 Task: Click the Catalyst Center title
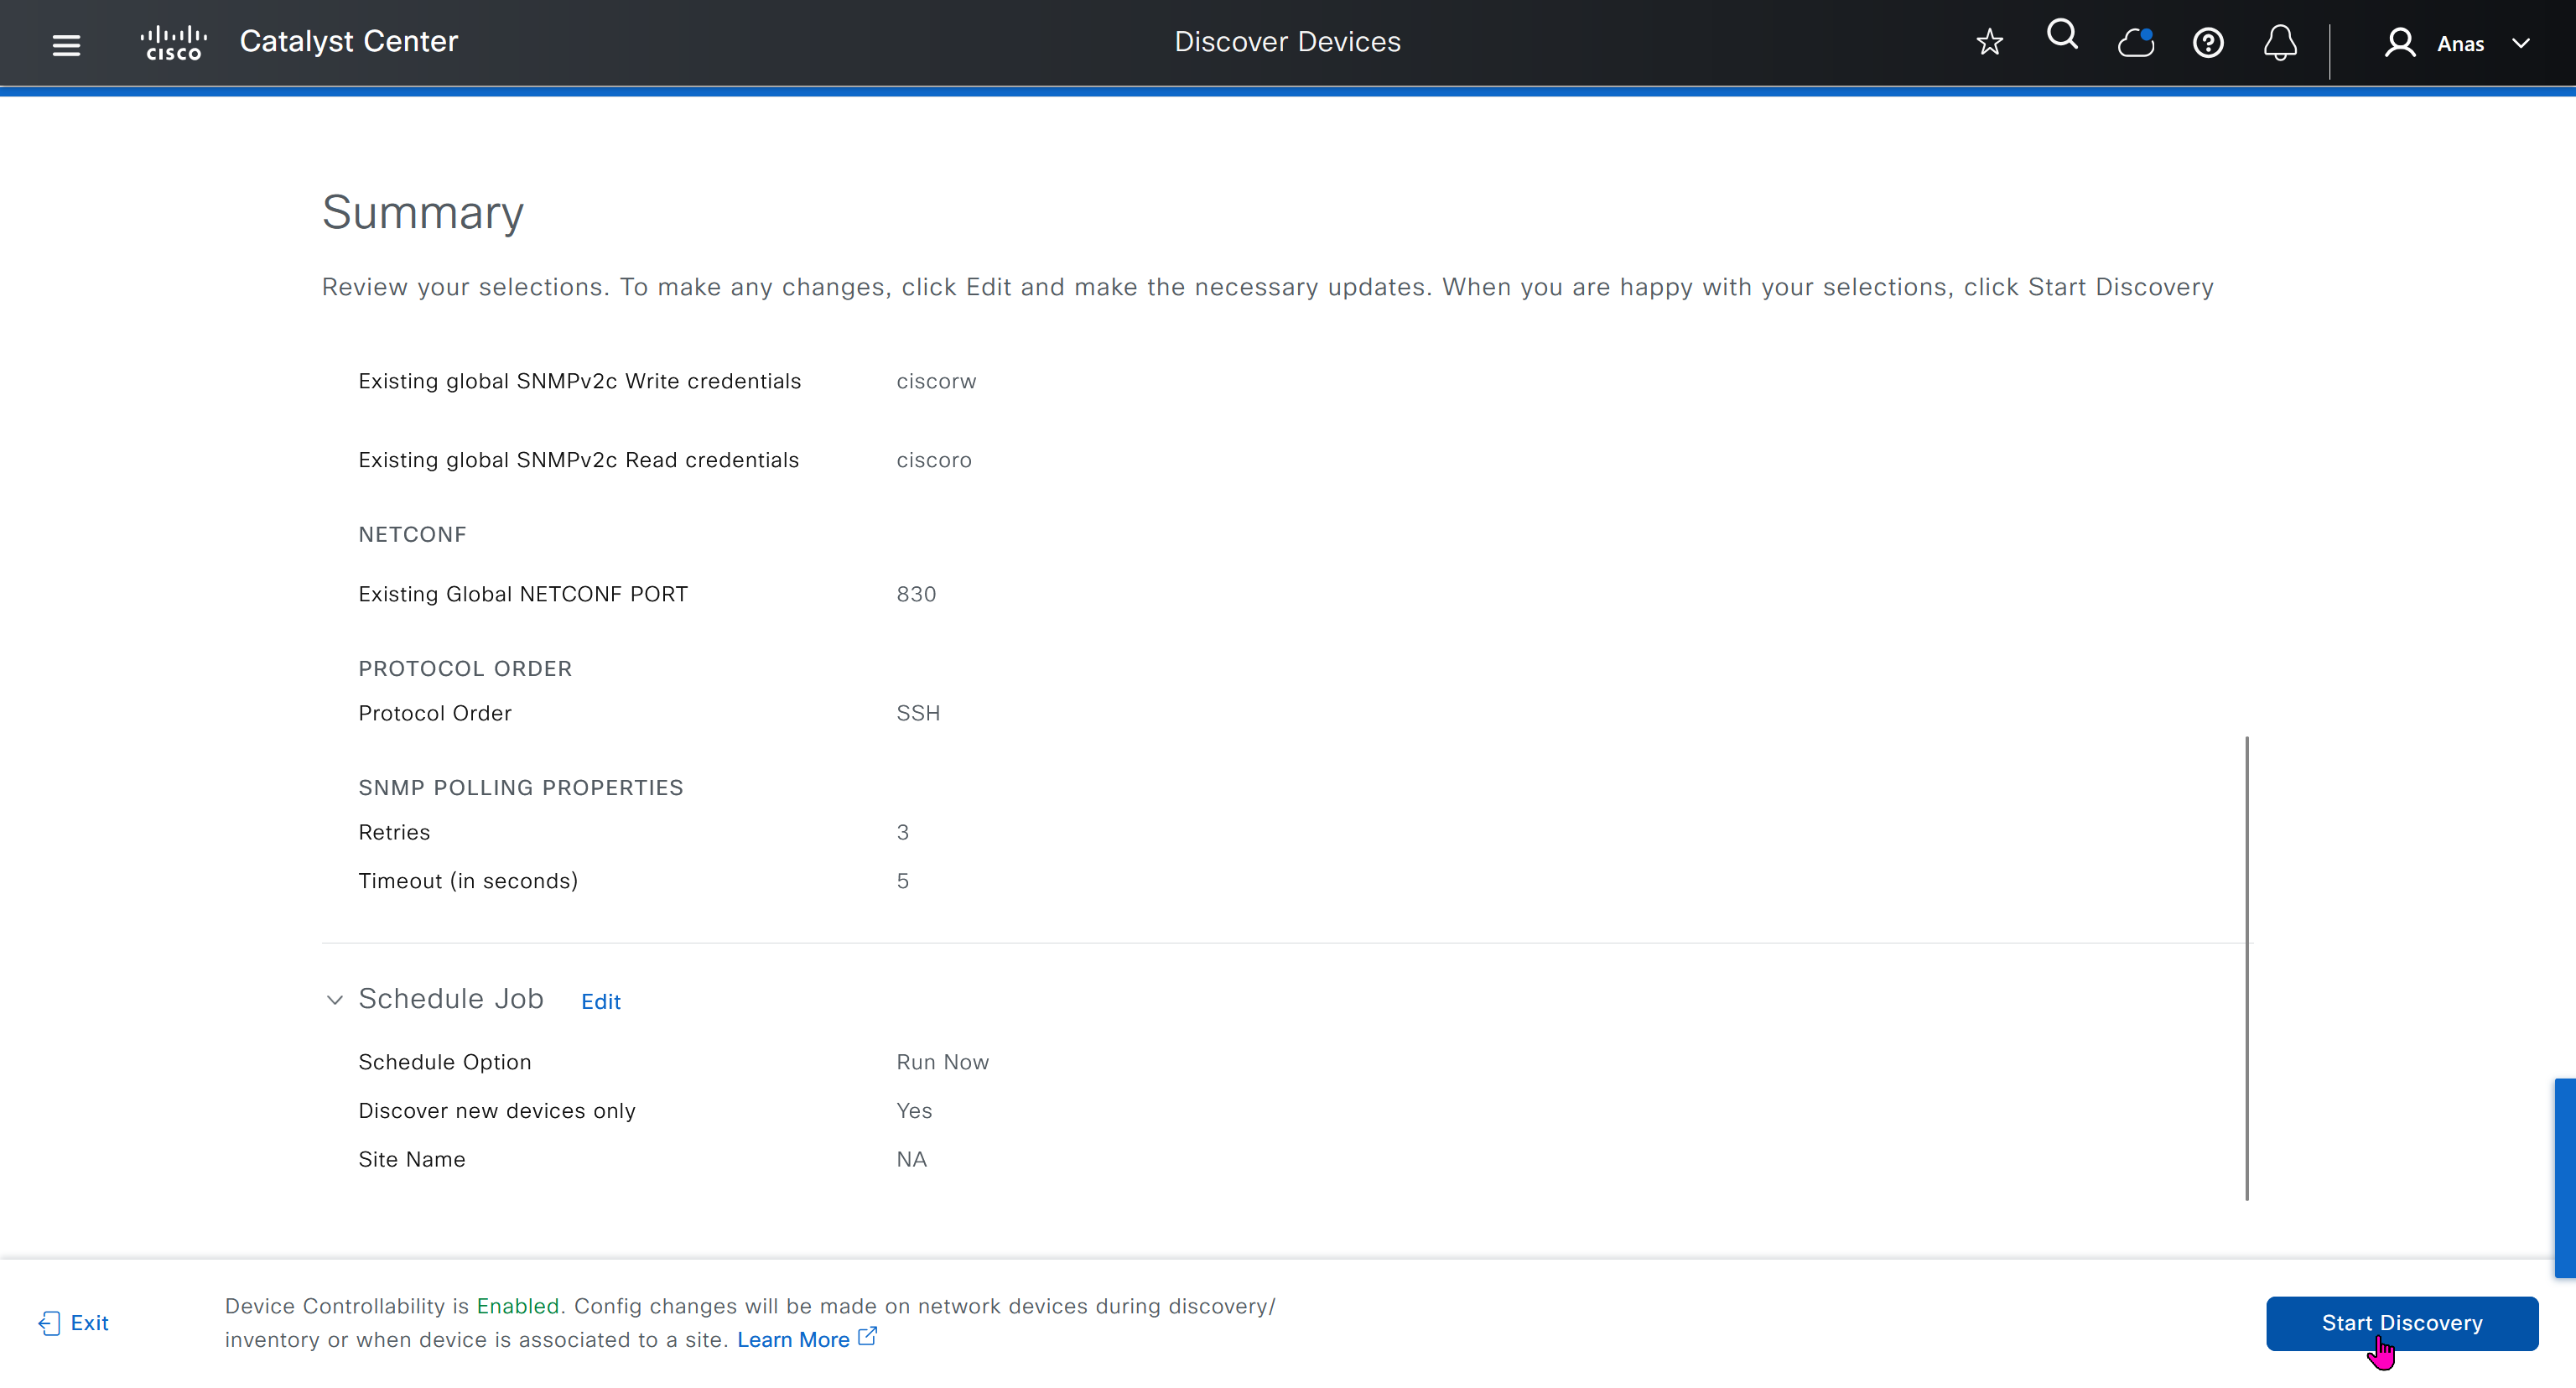pyautogui.click(x=348, y=41)
